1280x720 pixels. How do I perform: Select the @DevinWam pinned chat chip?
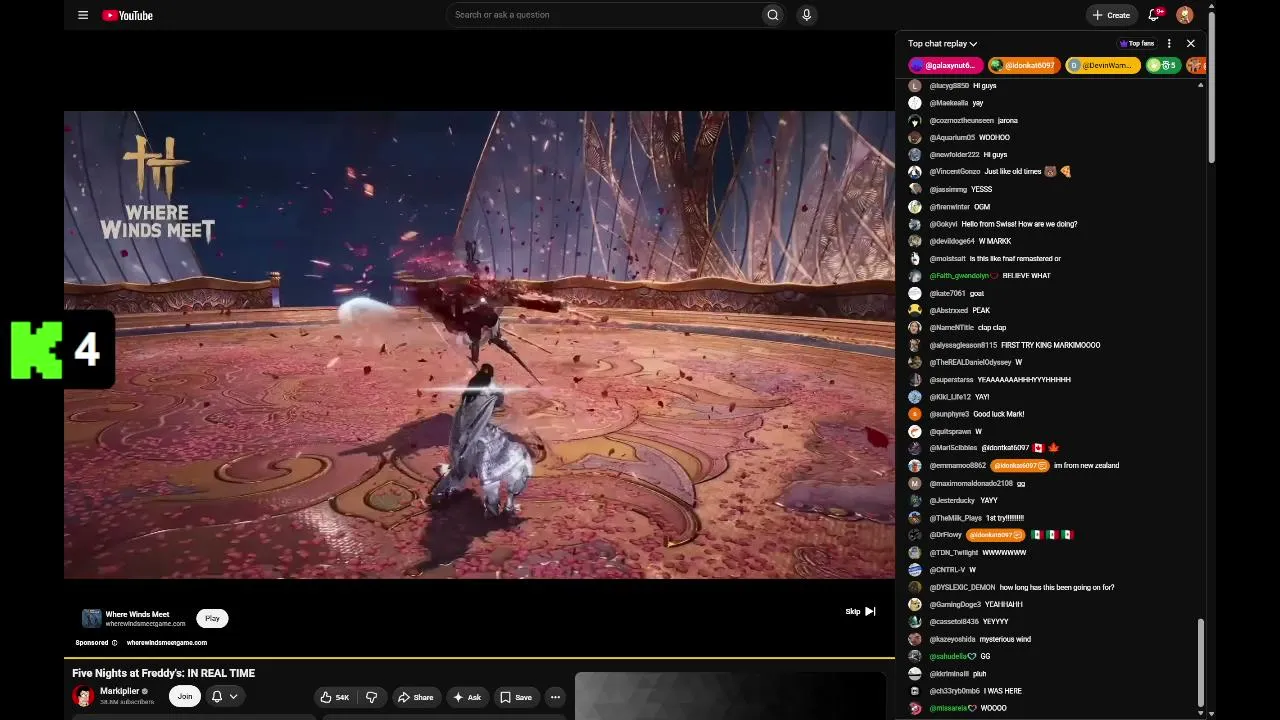click(1102, 65)
